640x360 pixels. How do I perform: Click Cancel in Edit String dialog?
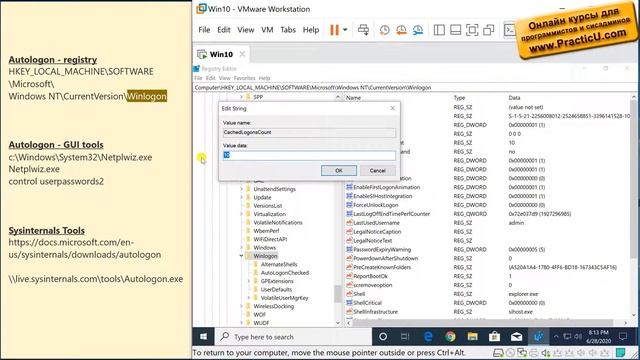point(378,171)
